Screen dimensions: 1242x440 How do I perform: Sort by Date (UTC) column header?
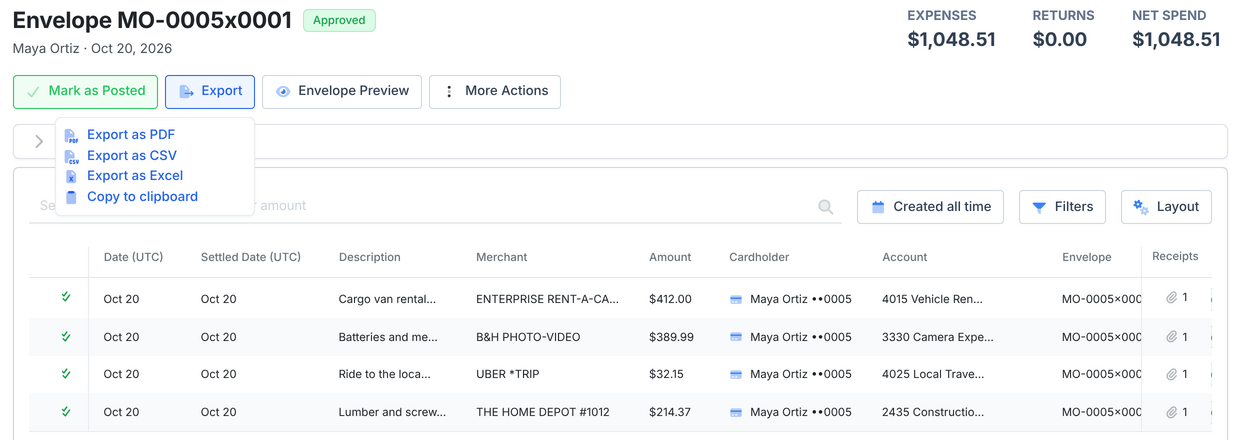(x=133, y=257)
